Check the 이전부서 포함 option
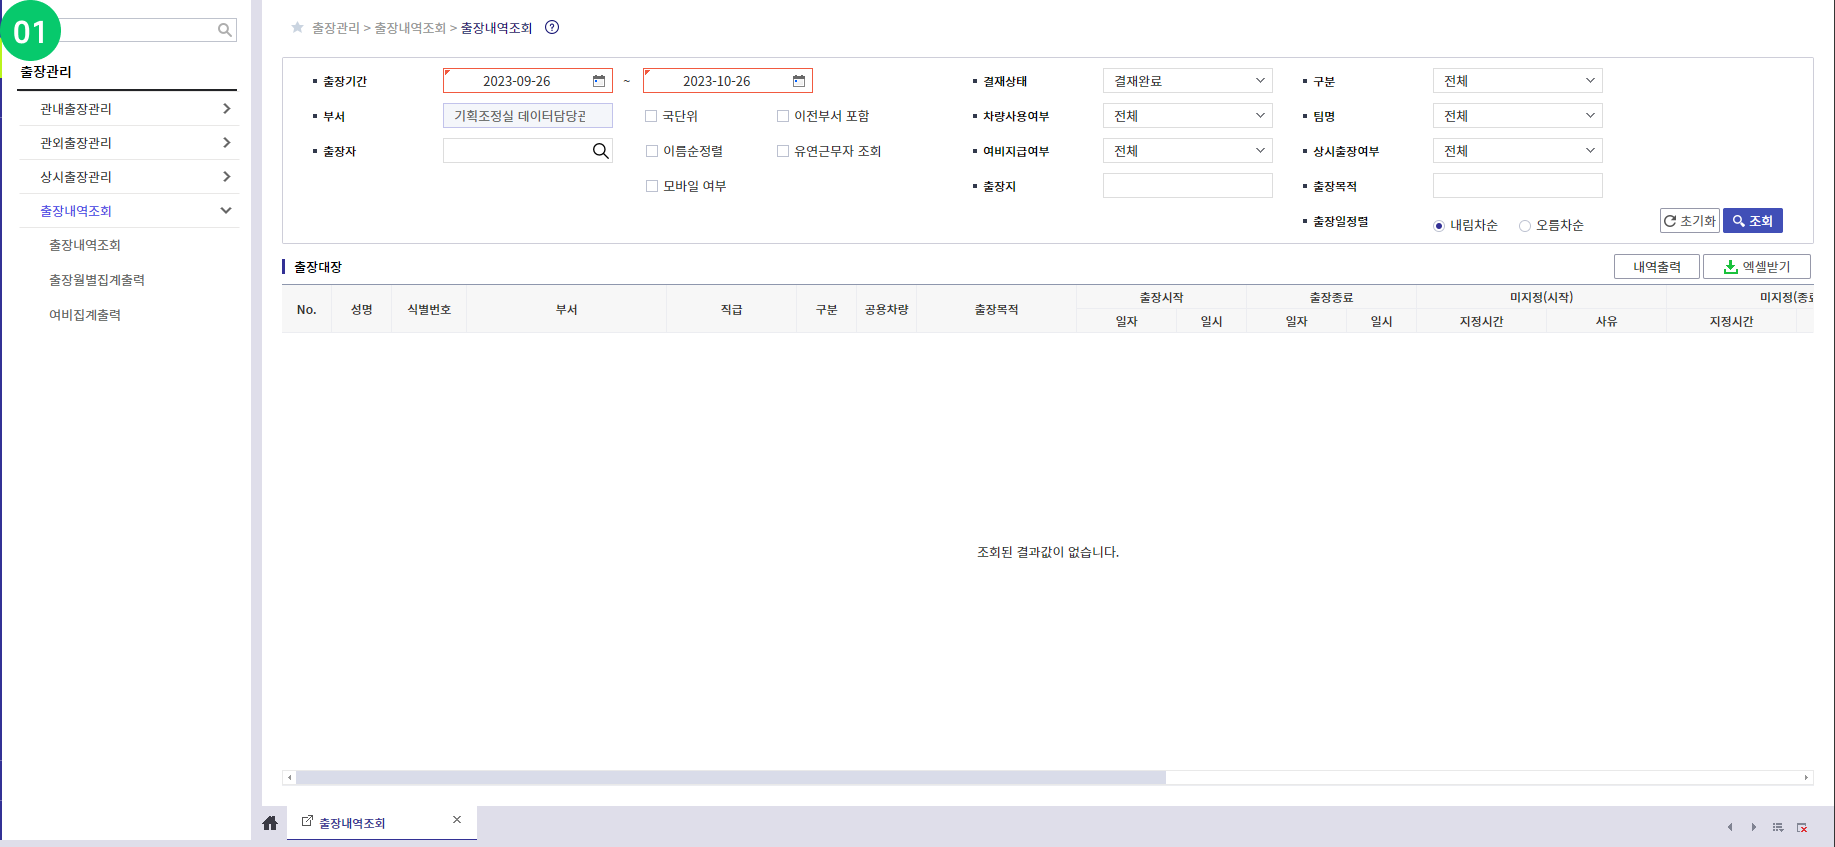Viewport: 1835px width, 847px height. click(x=783, y=116)
